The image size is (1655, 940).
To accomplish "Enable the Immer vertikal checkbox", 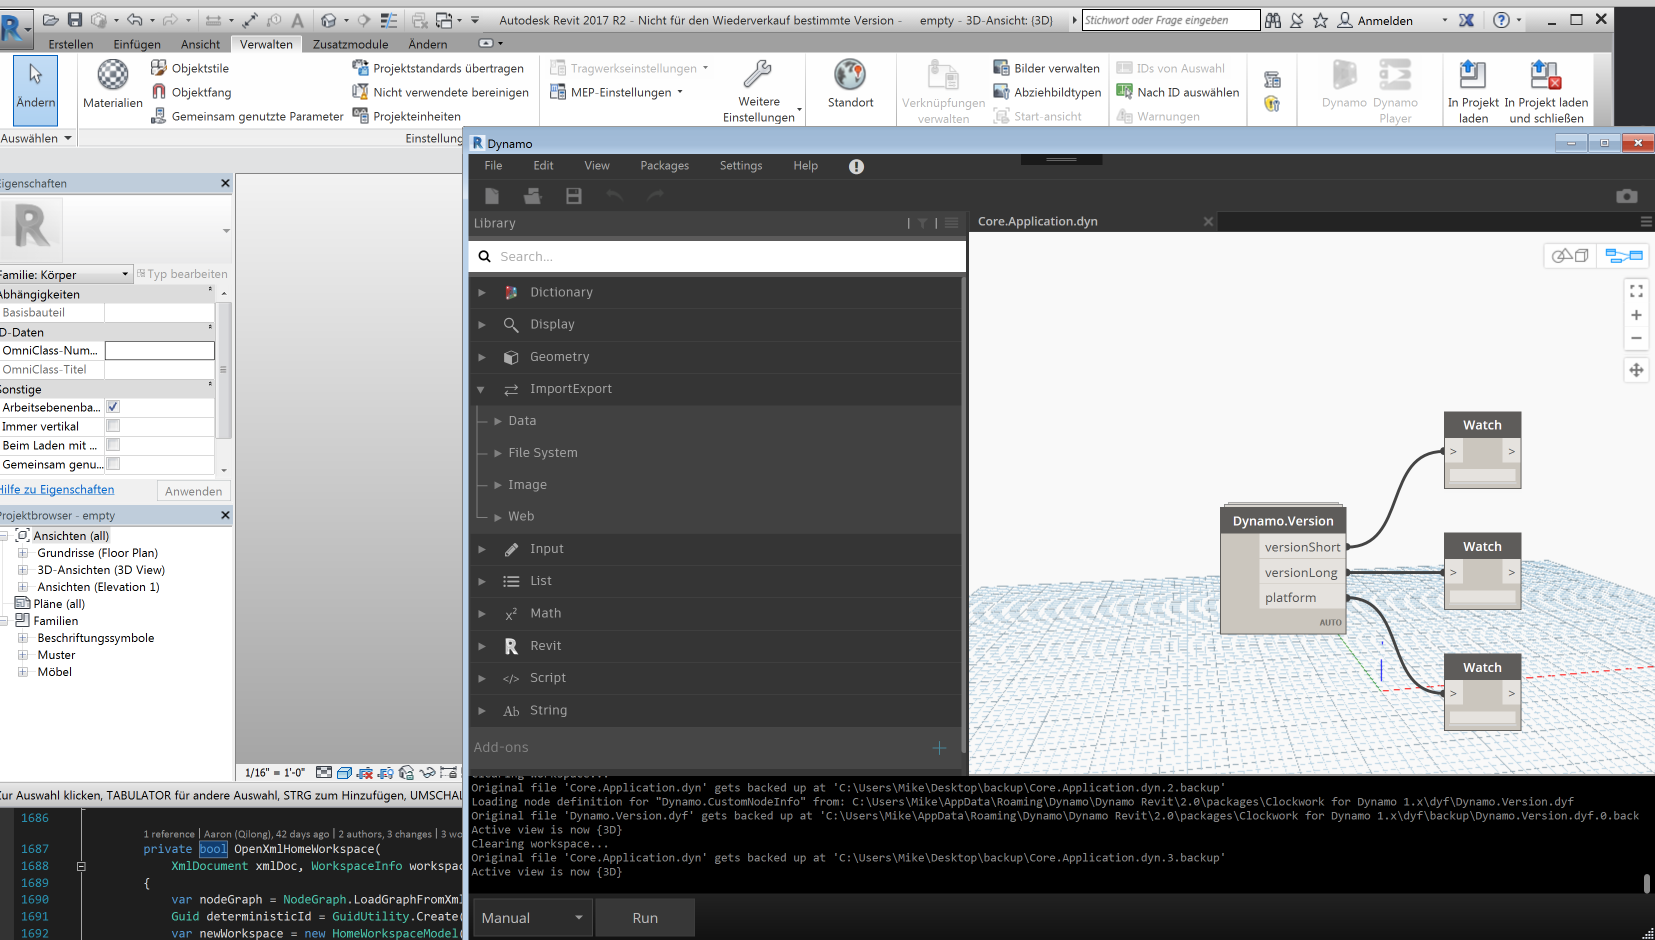I will 113,426.
